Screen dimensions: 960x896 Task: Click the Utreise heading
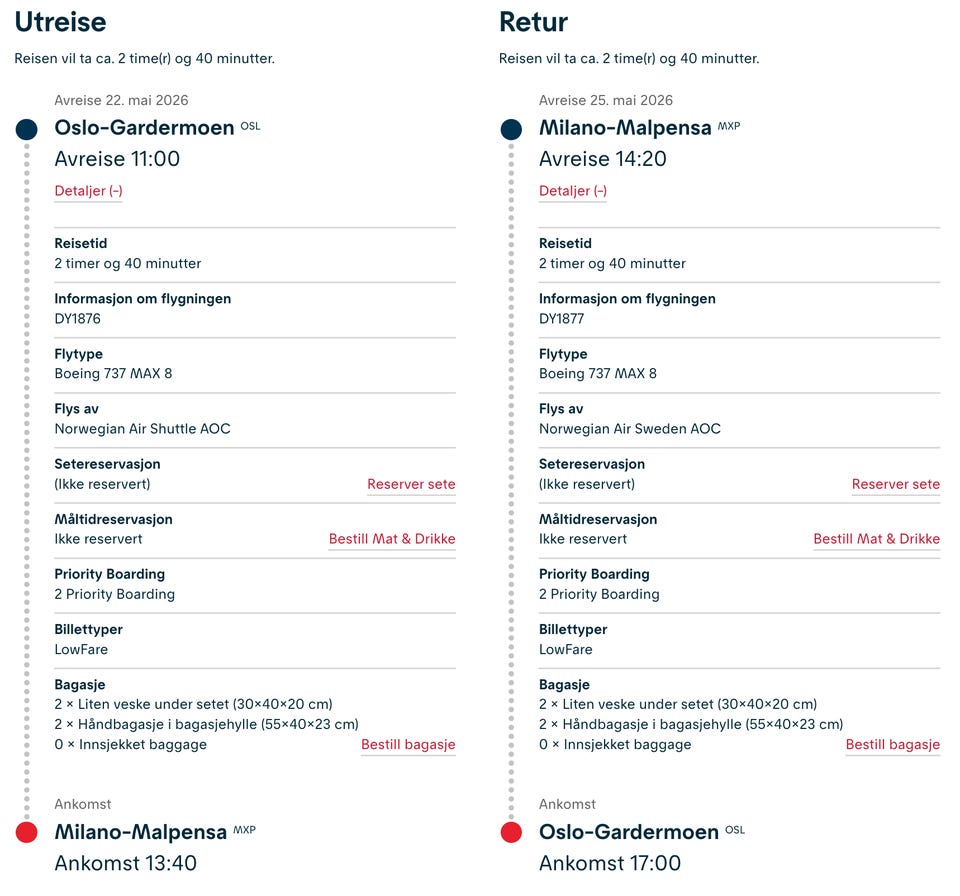click(60, 22)
